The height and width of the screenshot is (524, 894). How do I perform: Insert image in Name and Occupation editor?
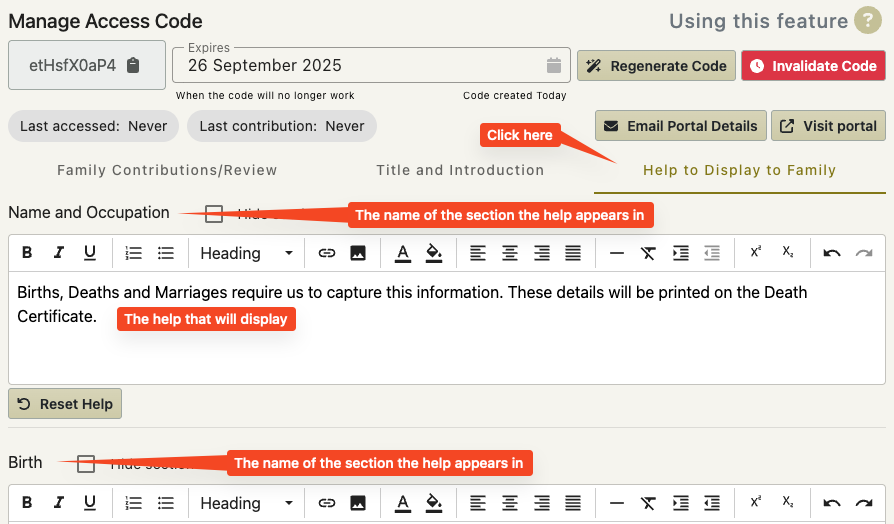tap(357, 253)
